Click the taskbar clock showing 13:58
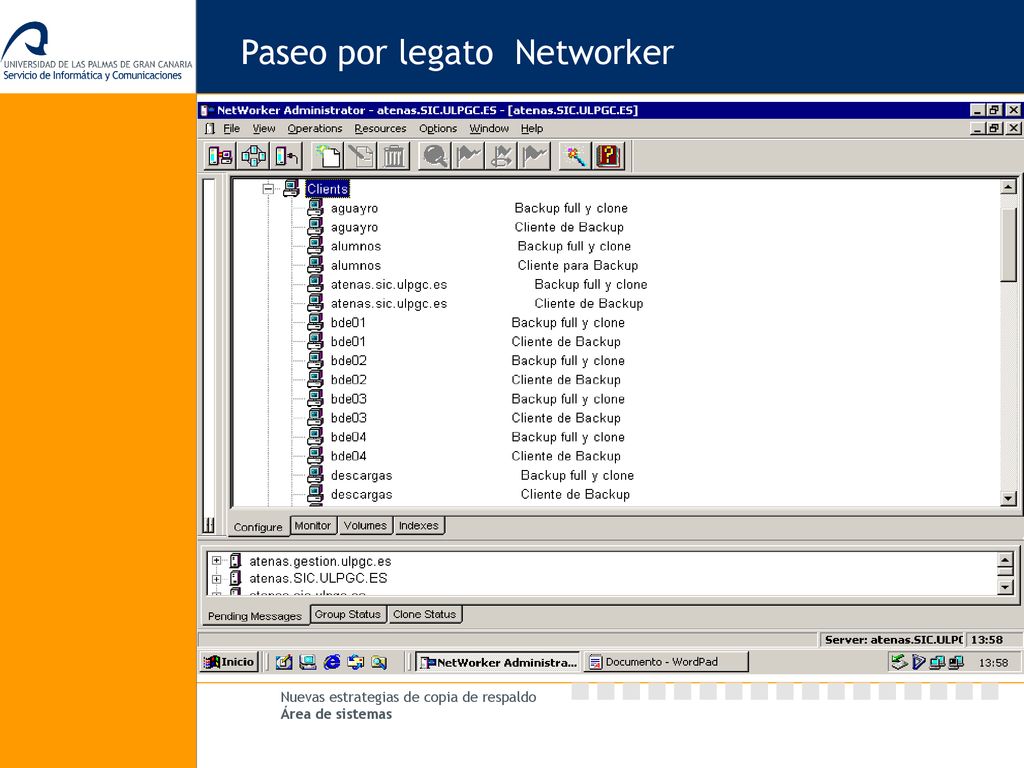 [993, 662]
